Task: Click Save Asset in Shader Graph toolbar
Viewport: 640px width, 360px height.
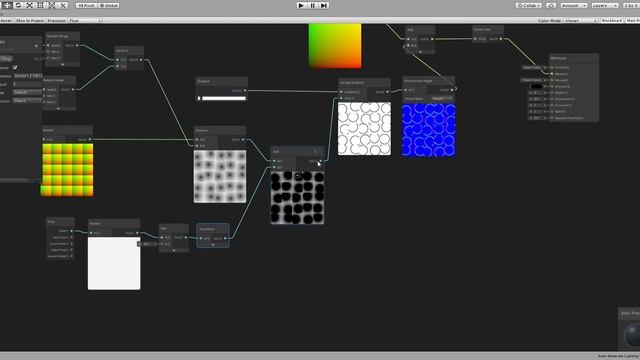Action: coord(6,20)
